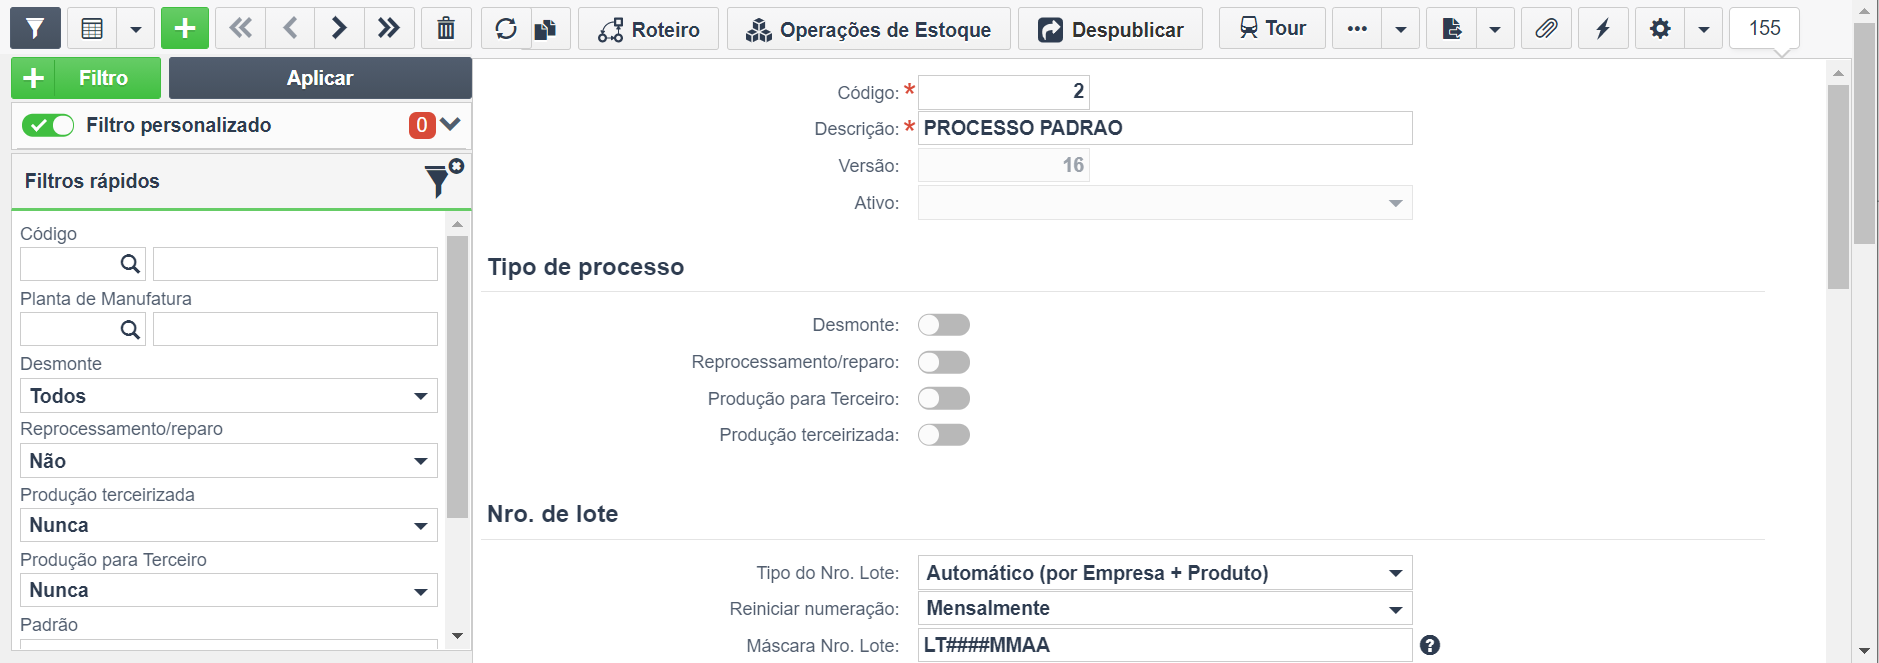Open the Tipo do Nro. Lote dropdown
Screen dimensions: 1879x663
[x=1165, y=573]
